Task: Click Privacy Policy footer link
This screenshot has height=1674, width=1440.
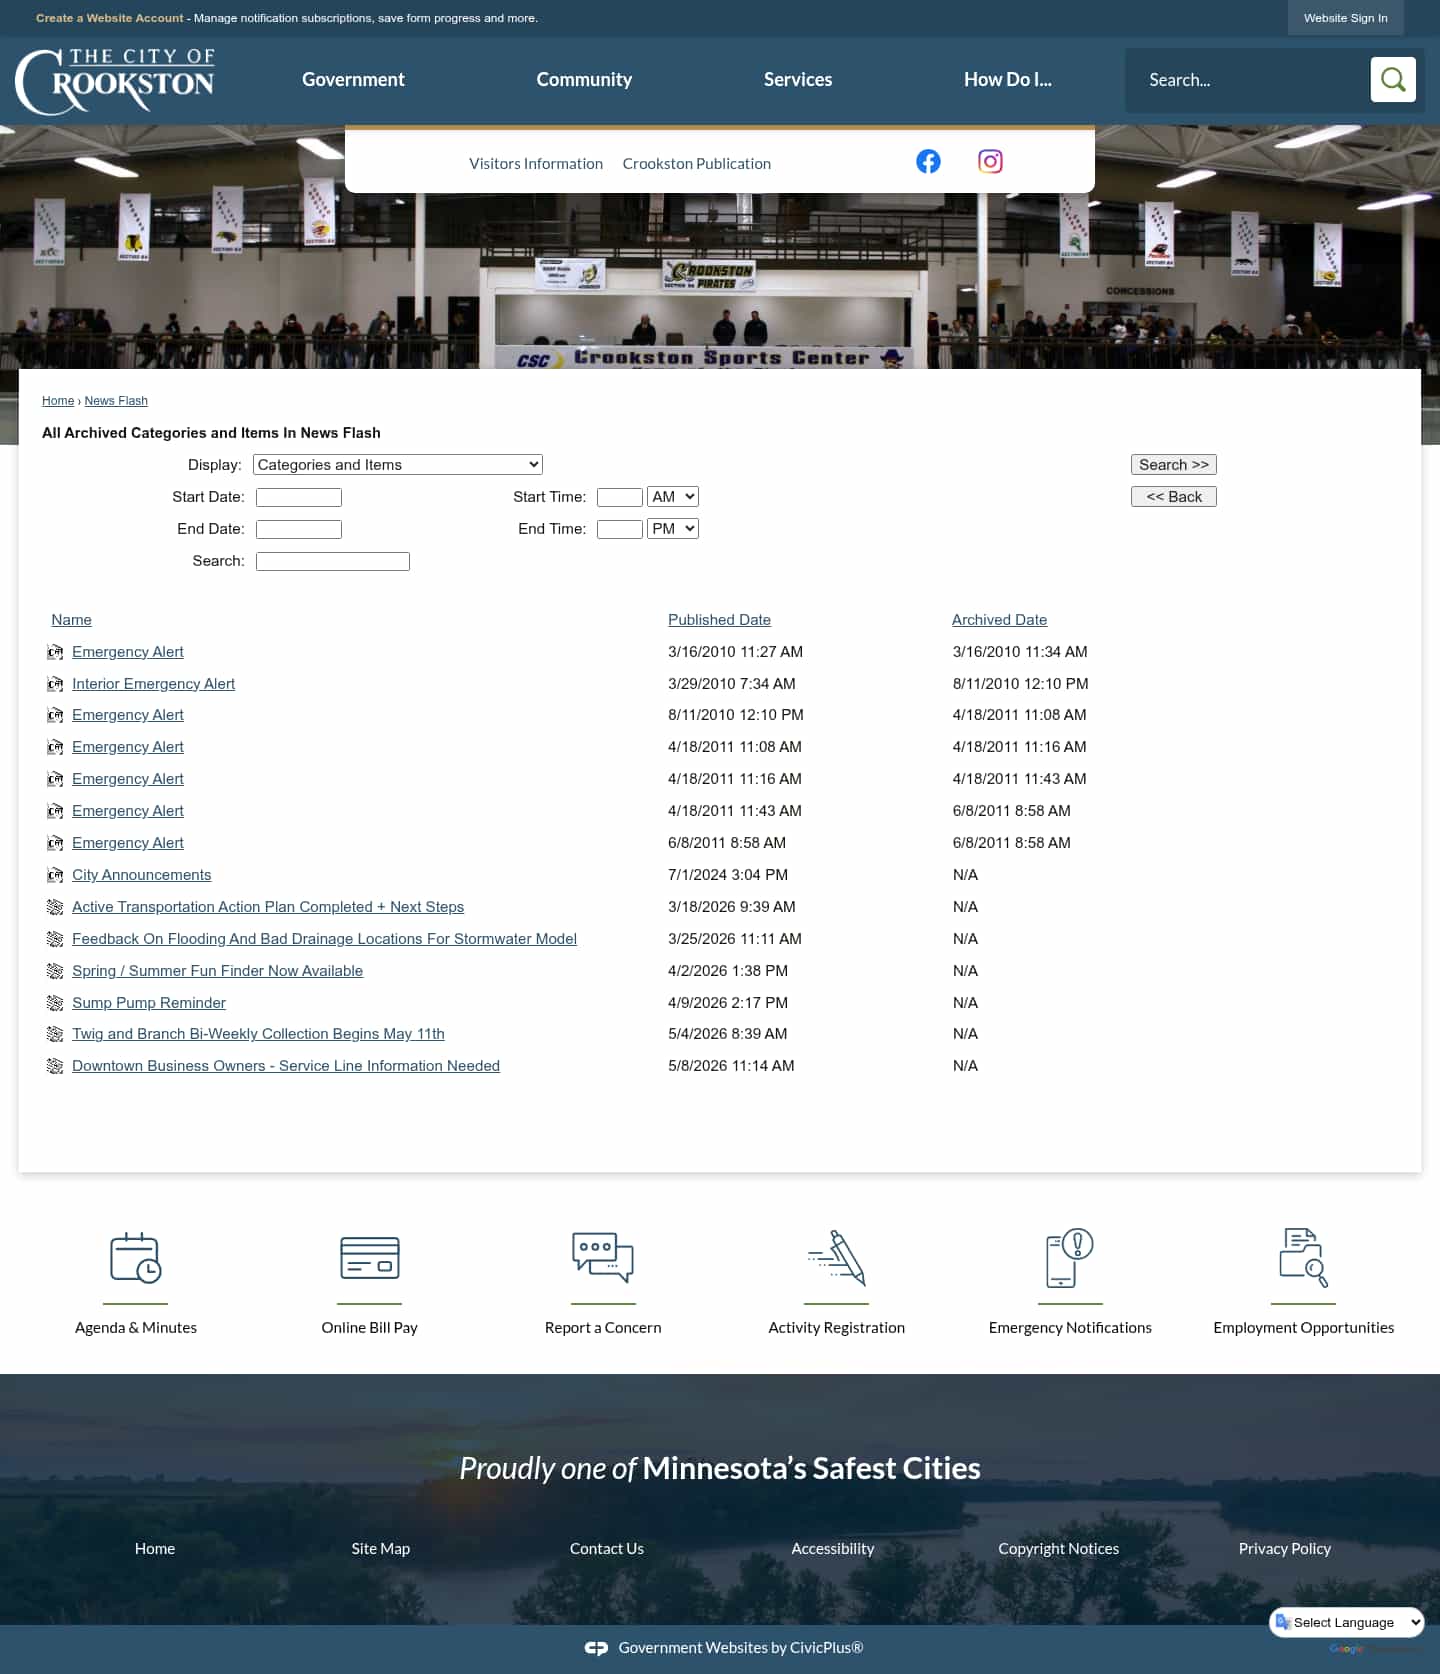Action: pos(1285,1548)
